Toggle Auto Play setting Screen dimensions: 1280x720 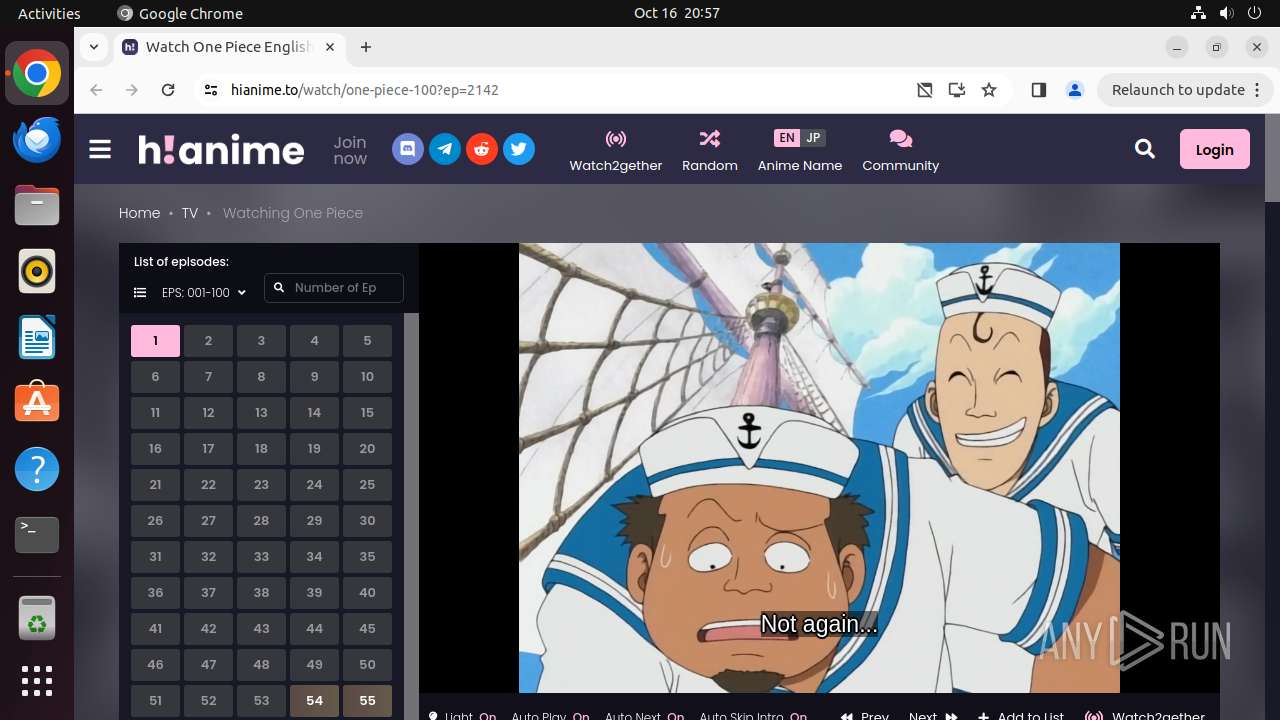coord(550,715)
